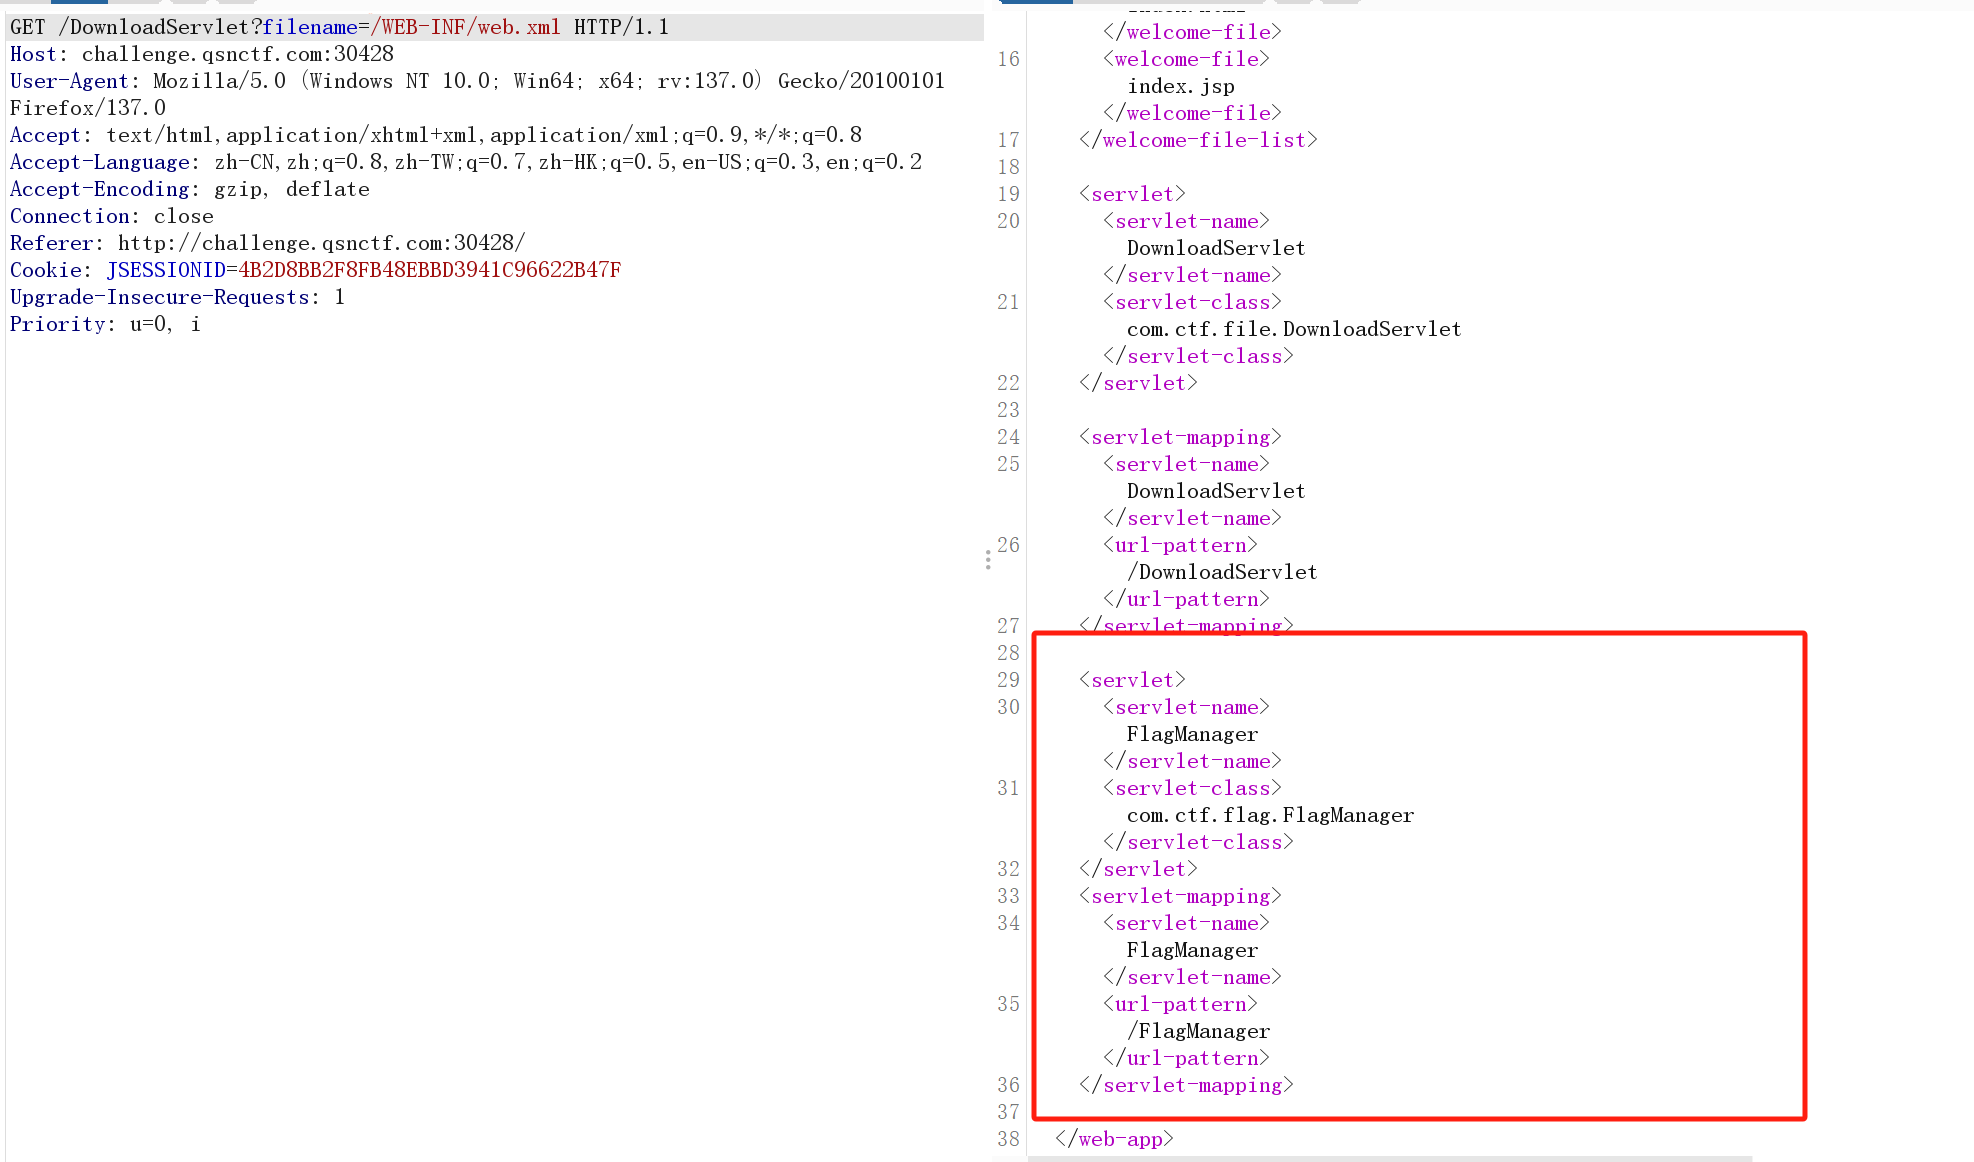Click the index.jsp welcome file text
Viewport: 1974px width, 1162px height.
coord(1180,86)
